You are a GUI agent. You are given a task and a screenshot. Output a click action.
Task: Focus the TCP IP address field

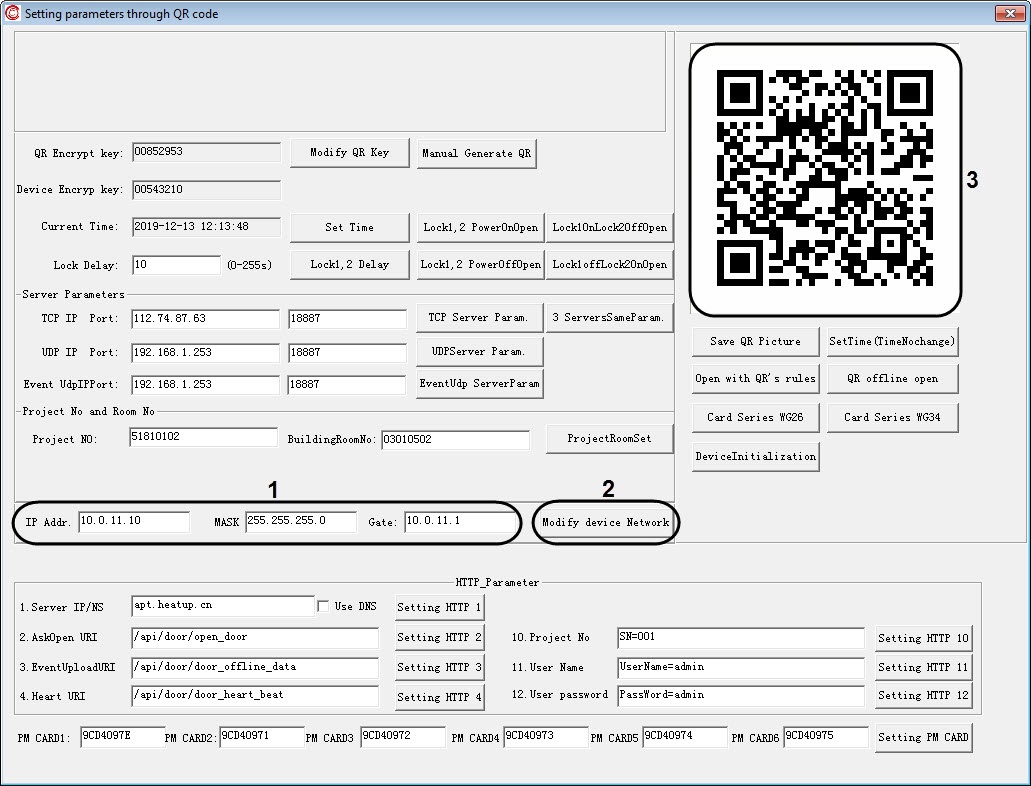coord(205,319)
